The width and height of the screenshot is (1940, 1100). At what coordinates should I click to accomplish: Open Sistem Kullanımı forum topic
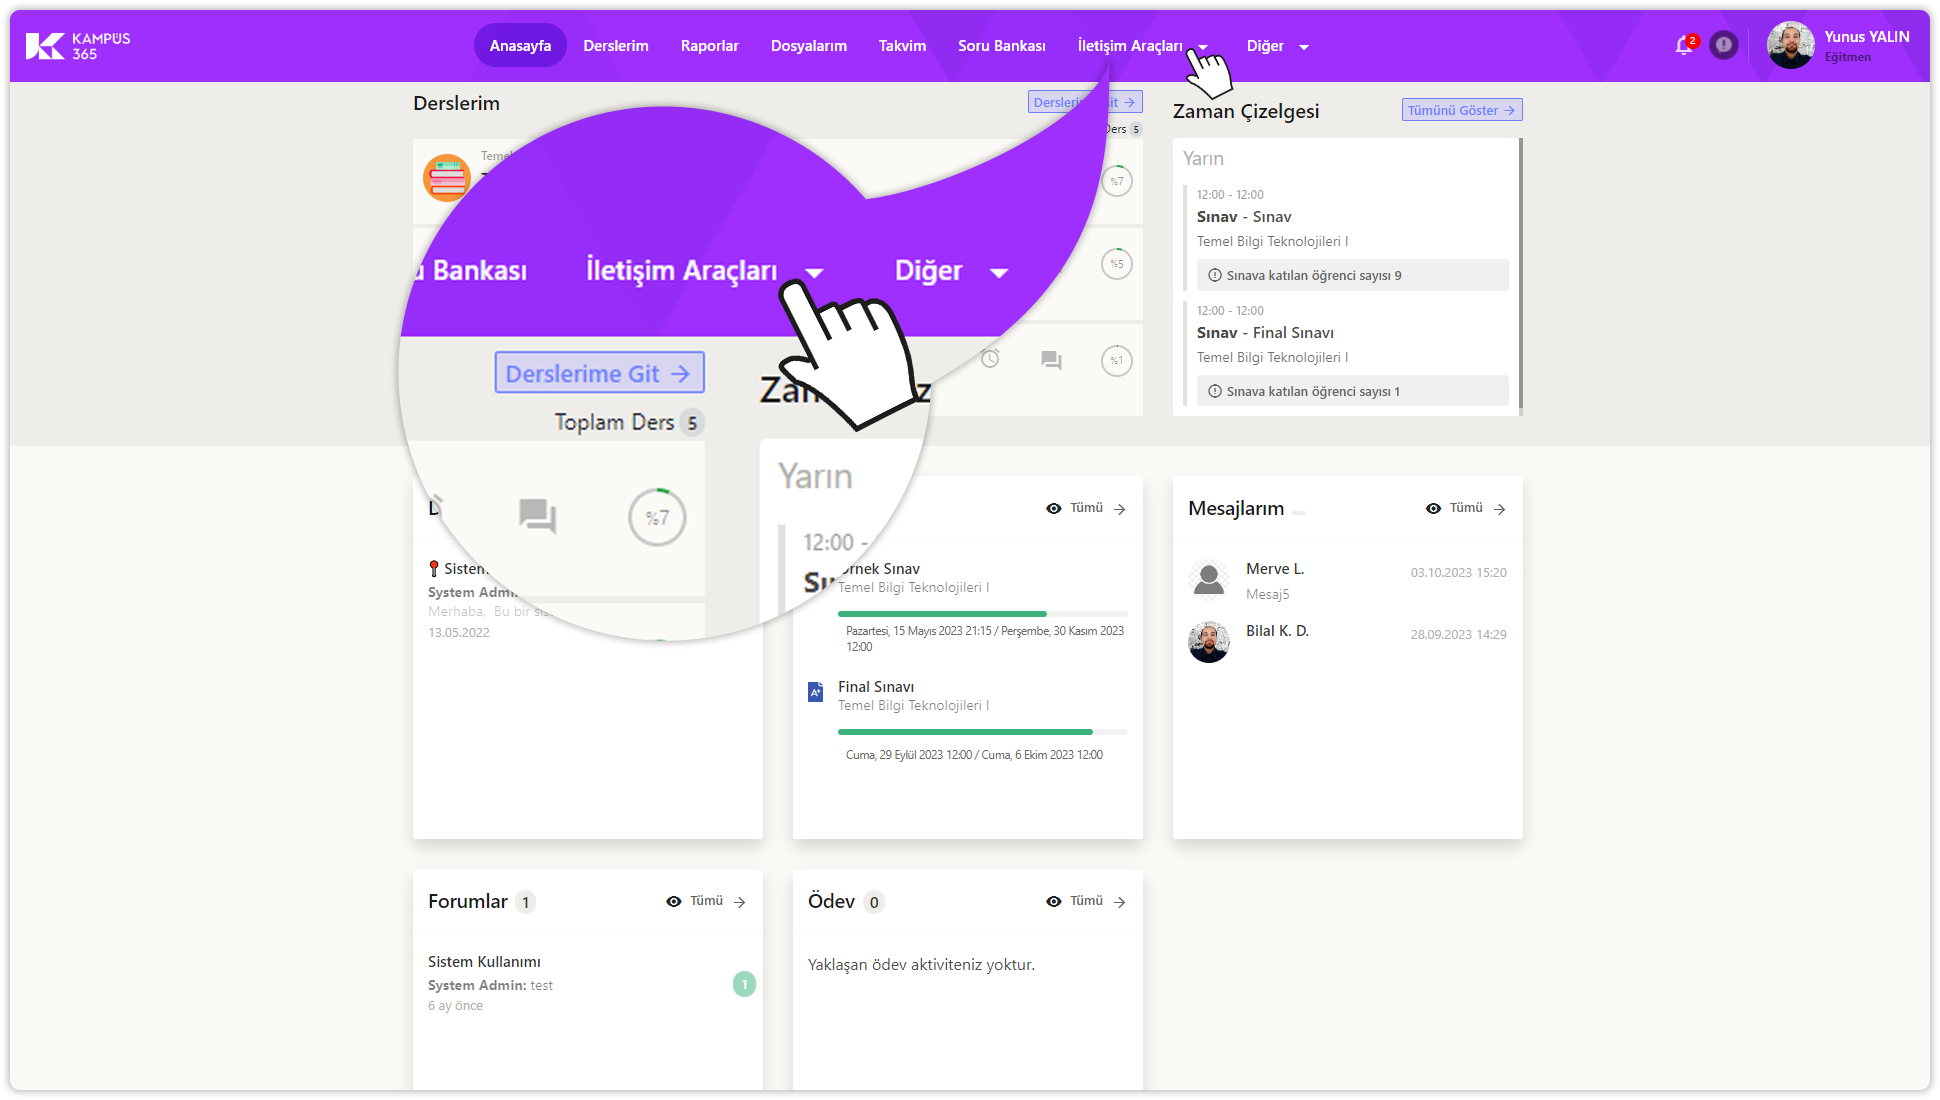[484, 962]
